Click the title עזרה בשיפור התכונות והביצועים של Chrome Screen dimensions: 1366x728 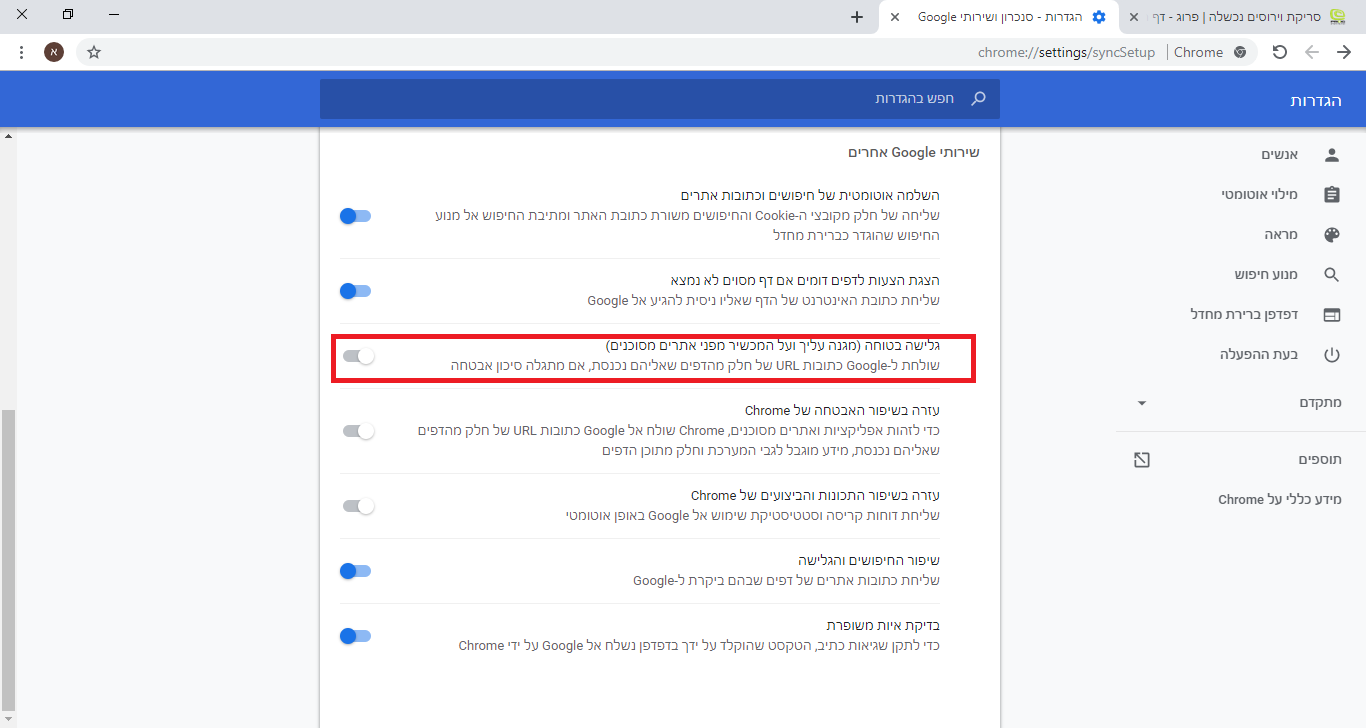click(x=815, y=495)
